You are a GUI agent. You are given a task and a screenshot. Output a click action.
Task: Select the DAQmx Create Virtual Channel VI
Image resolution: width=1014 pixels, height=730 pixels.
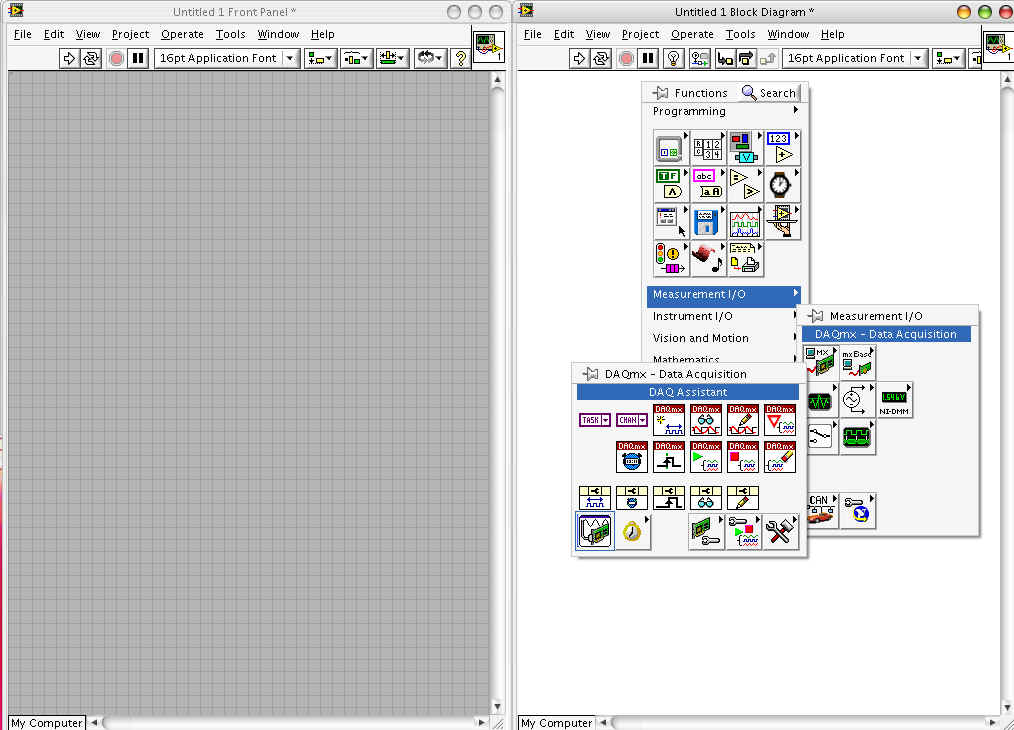tap(669, 420)
